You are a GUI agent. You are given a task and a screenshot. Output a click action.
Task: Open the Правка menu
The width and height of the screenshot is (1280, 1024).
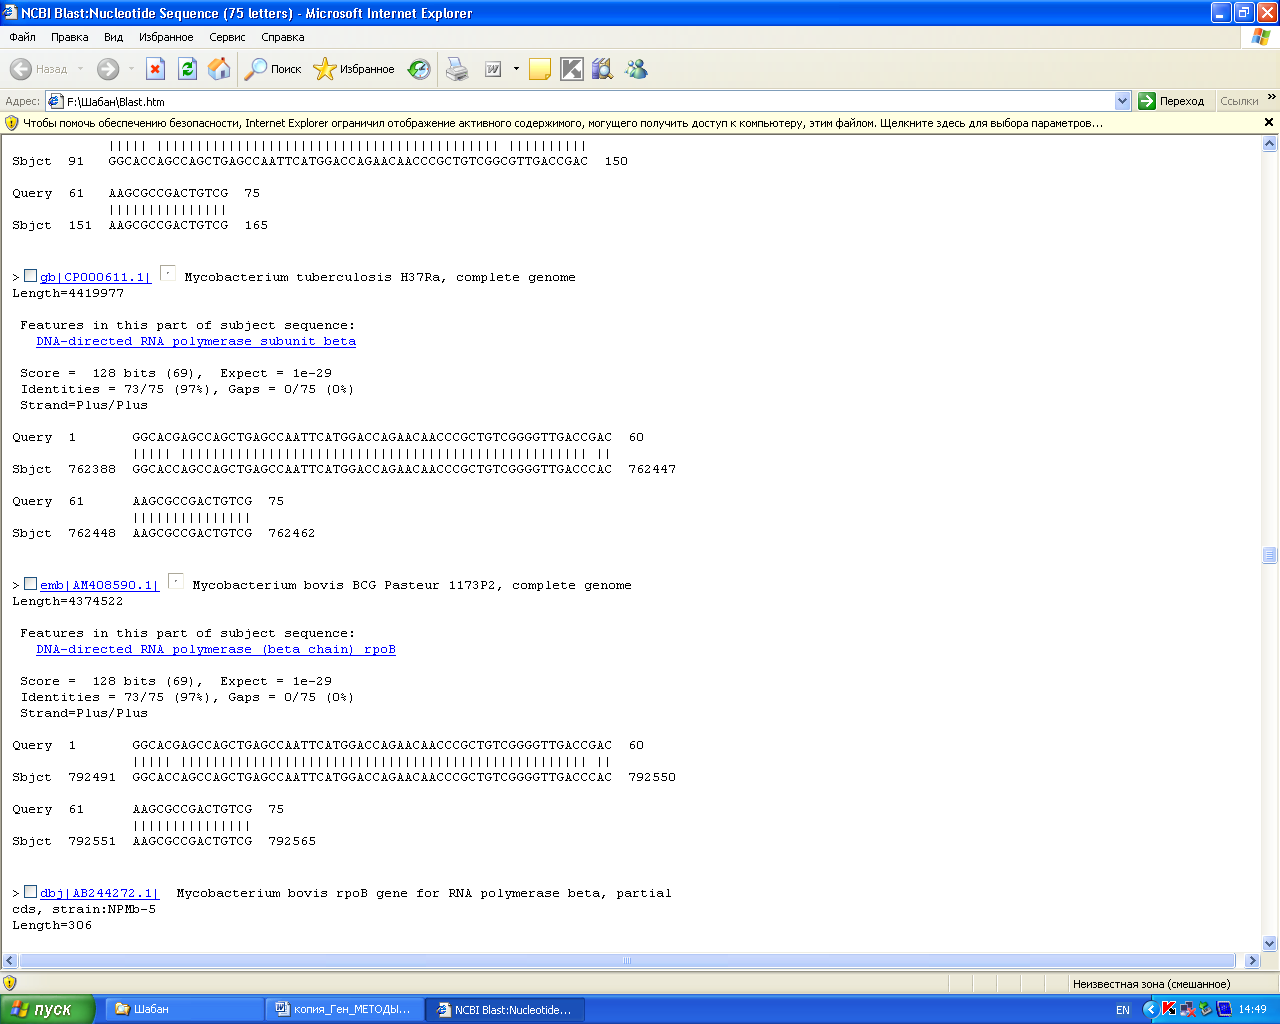click(69, 37)
